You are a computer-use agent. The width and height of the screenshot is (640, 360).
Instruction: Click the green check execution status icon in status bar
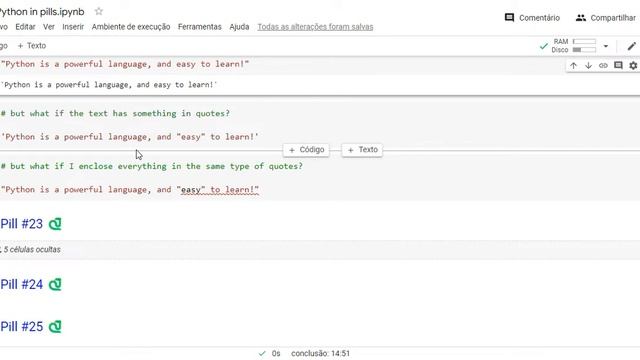click(262, 353)
